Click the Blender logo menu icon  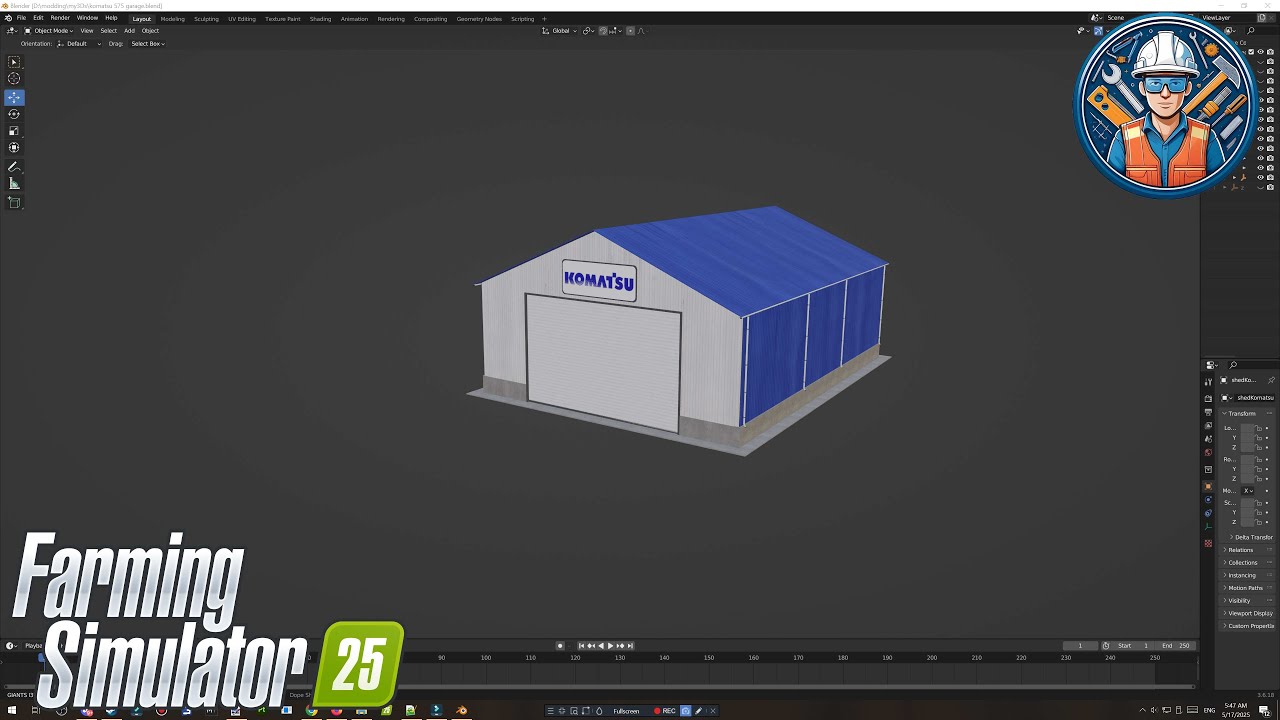(x=8, y=18)
